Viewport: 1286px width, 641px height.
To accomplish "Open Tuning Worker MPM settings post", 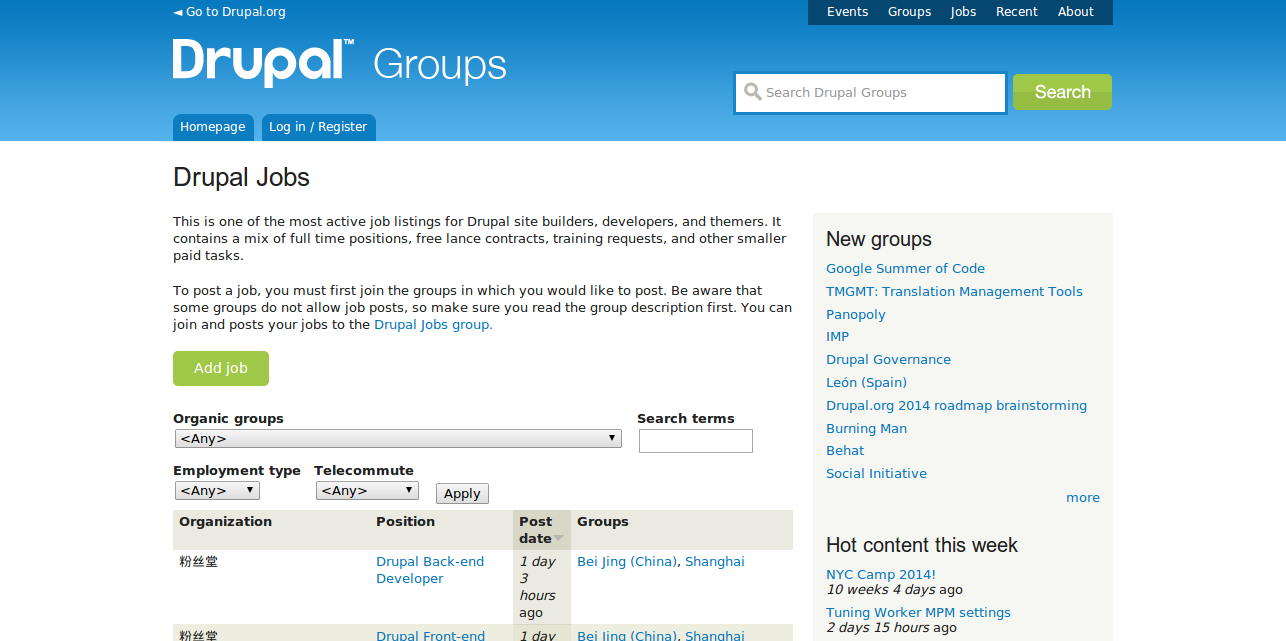I will pyautogui.click(x=918, y=613).
